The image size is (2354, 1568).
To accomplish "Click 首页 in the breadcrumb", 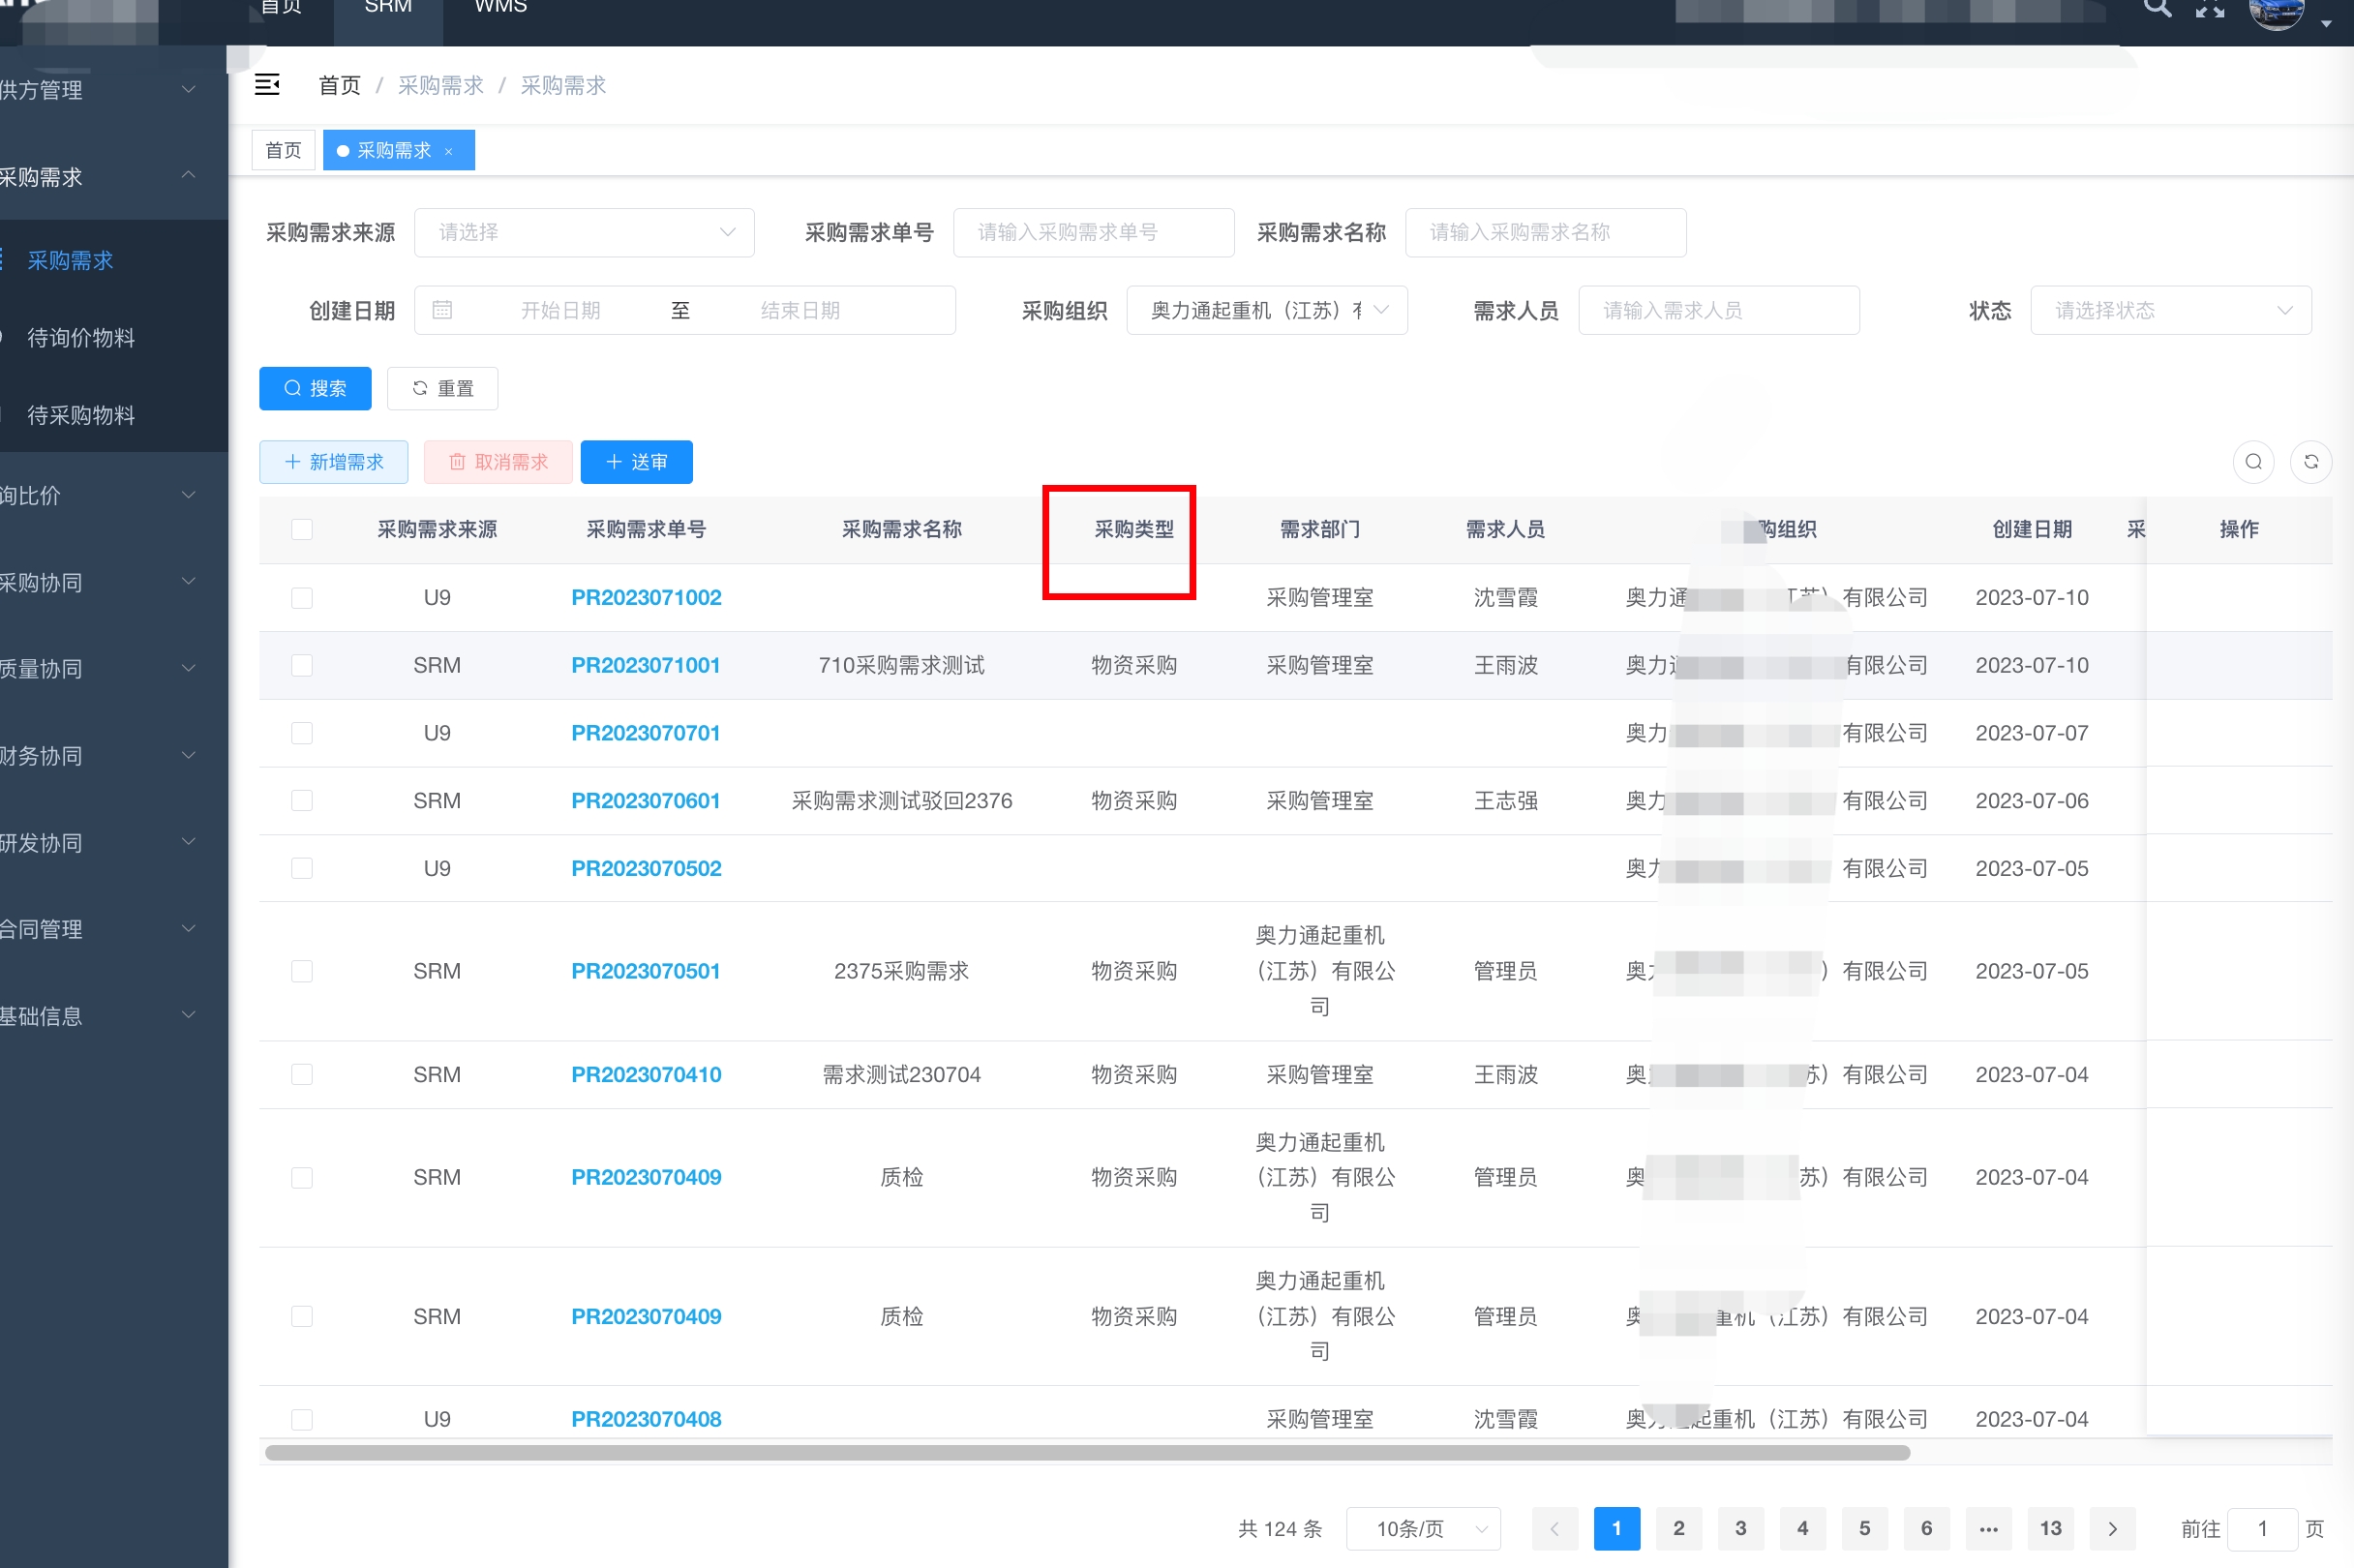I will [339, 85].
